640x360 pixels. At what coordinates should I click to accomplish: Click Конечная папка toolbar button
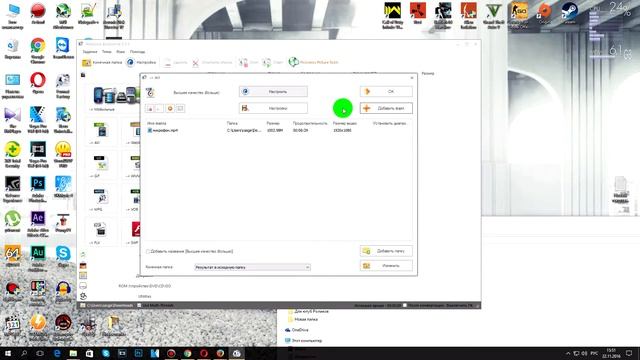[x=102, y=62]
